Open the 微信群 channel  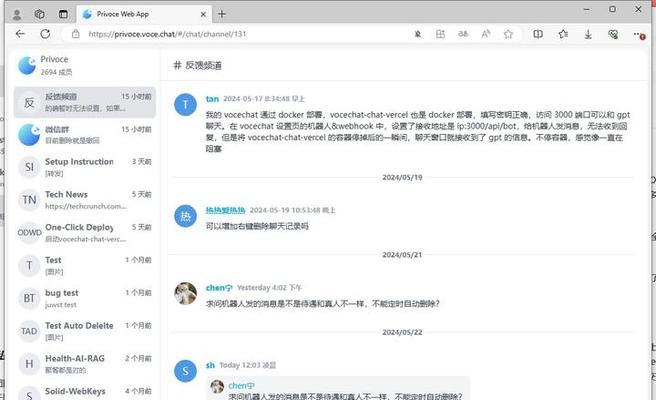coord(85,135)
